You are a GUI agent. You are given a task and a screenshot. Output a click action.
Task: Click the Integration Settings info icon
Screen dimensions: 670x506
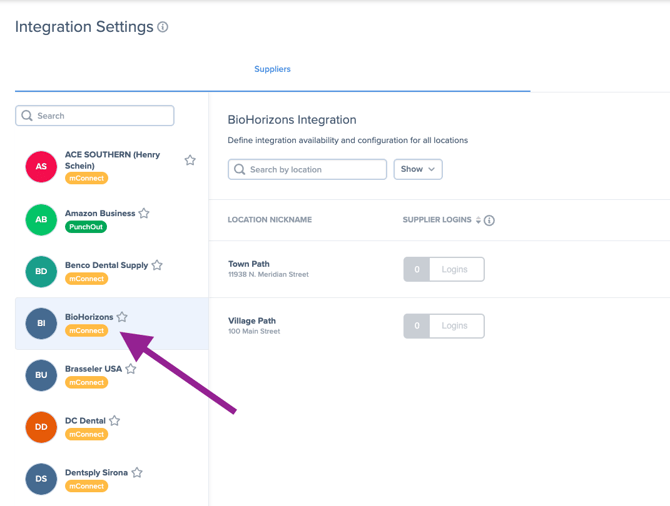pyautogui.click(x=163, y=27)
